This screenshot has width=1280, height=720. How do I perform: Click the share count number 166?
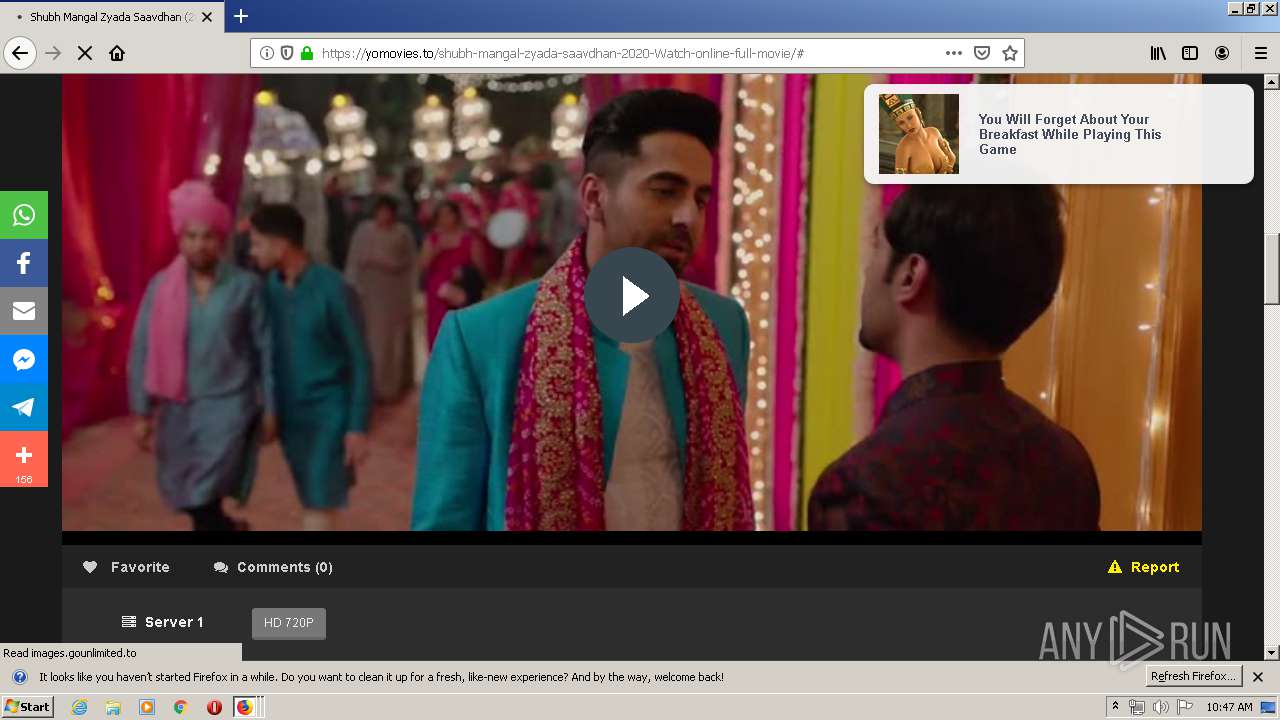pyautogui.click(x=24, y=480)
